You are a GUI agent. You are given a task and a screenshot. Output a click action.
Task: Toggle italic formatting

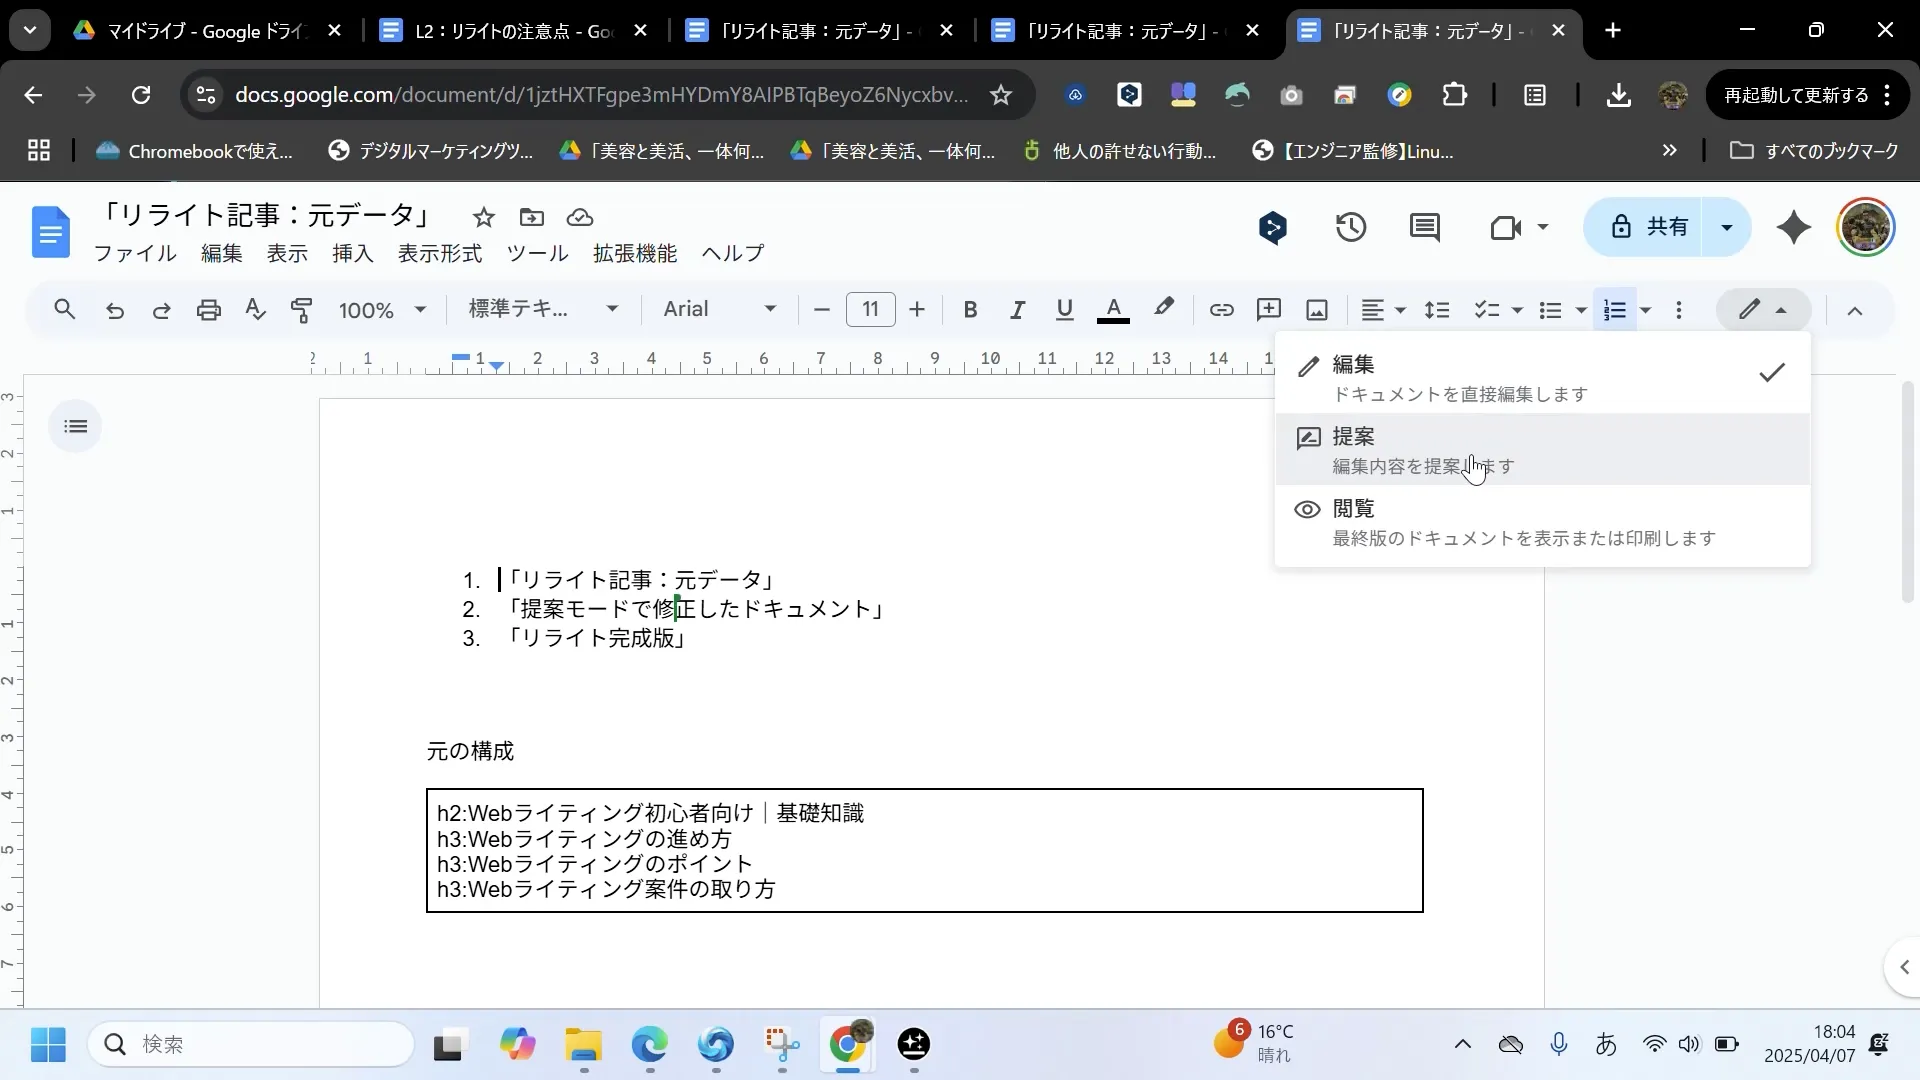(x=1017, y=310)
